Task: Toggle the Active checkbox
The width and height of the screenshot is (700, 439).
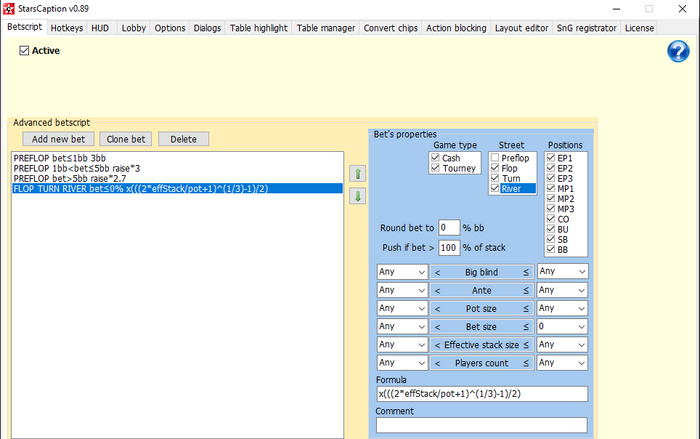Action: click(25, 50)
